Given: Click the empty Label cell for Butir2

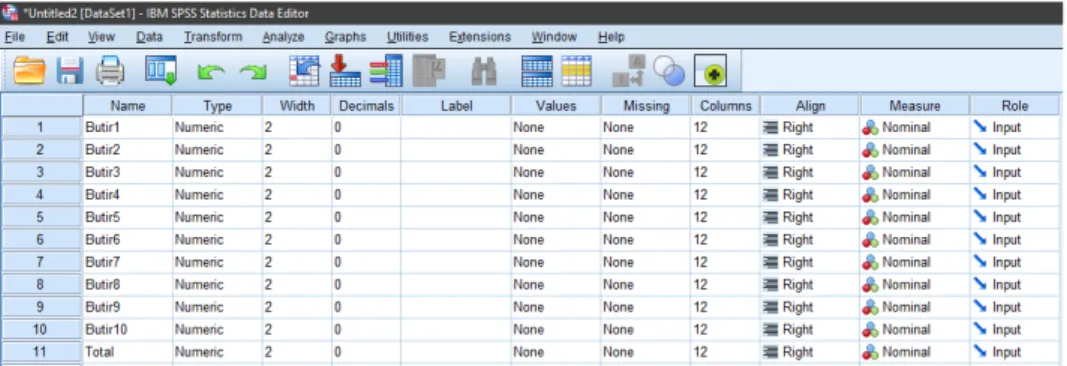Looking at the screenshot, I should click(x=457, y=150).
